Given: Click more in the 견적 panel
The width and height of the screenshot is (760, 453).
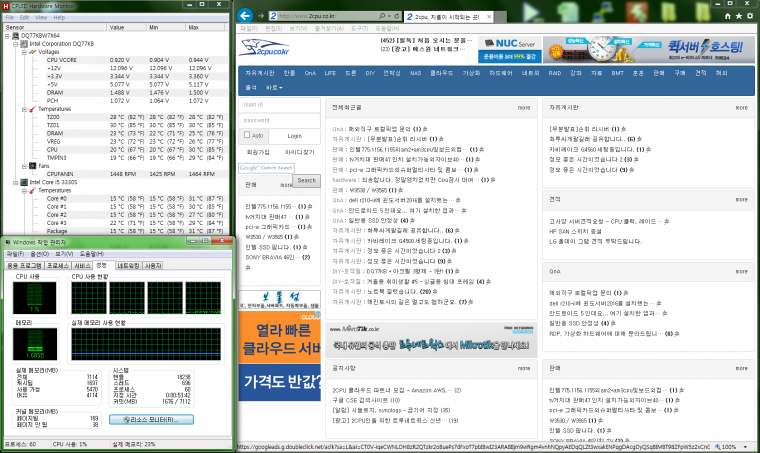Looking at the screenshot, I should (x=742, y=200).
